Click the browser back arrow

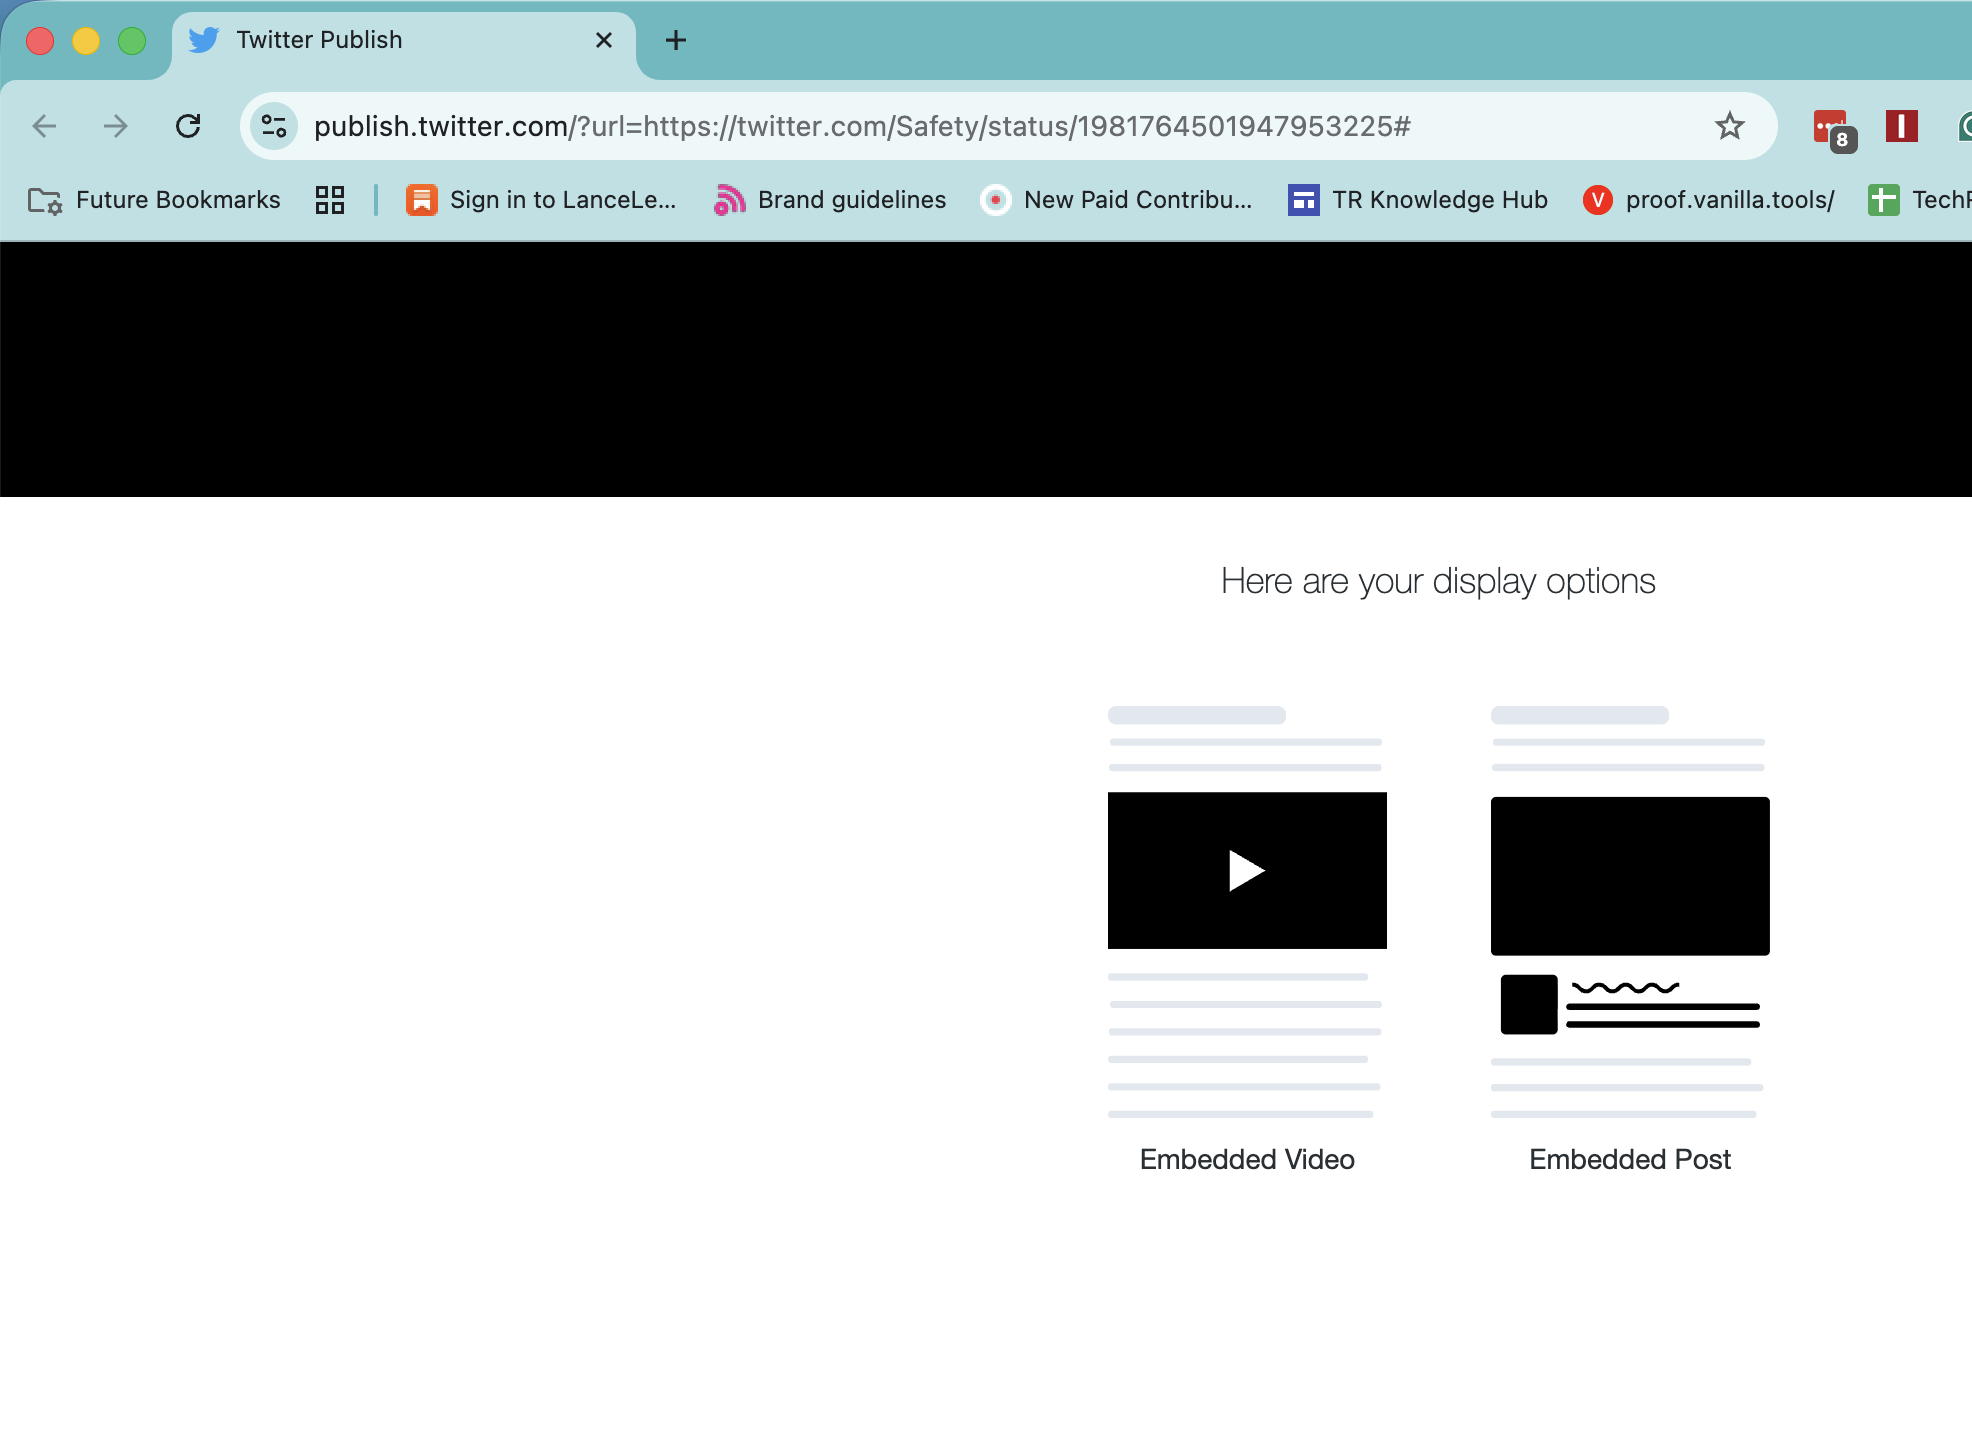[44, 126]
